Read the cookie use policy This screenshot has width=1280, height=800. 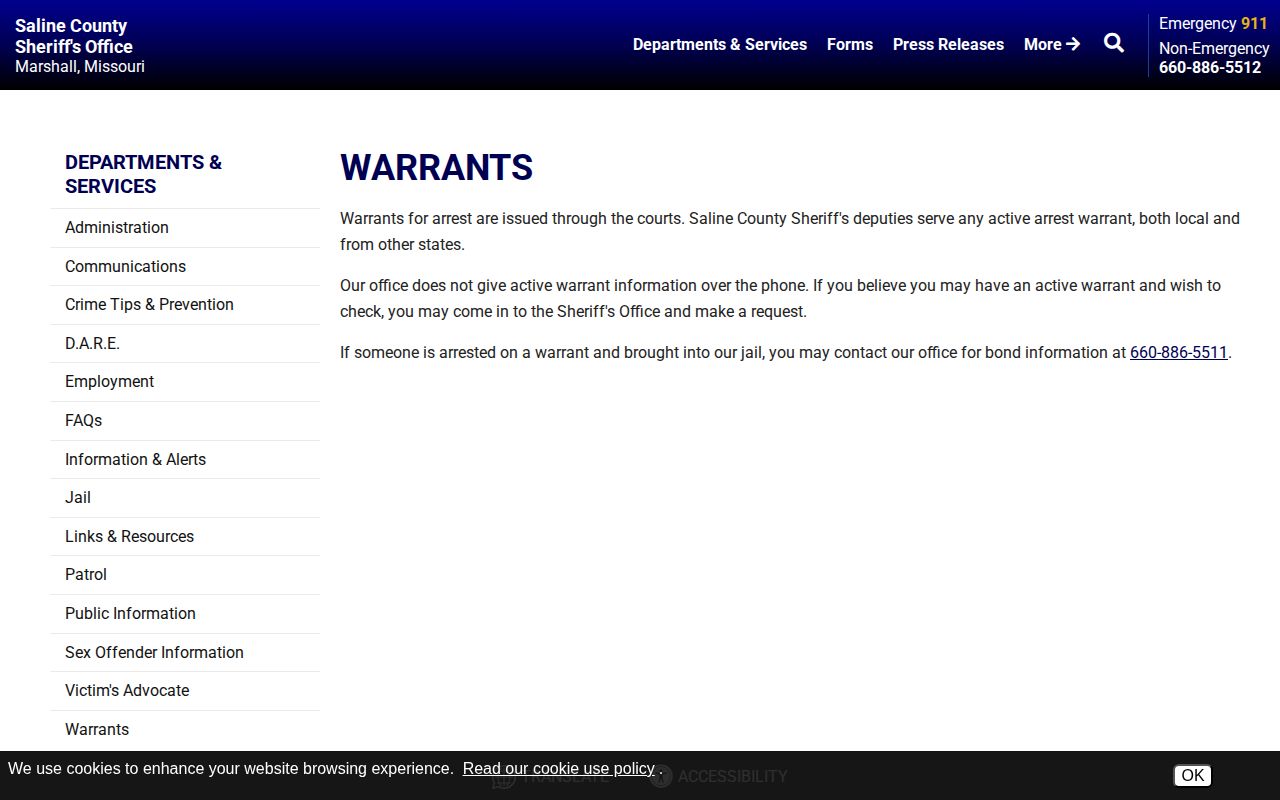558,768
